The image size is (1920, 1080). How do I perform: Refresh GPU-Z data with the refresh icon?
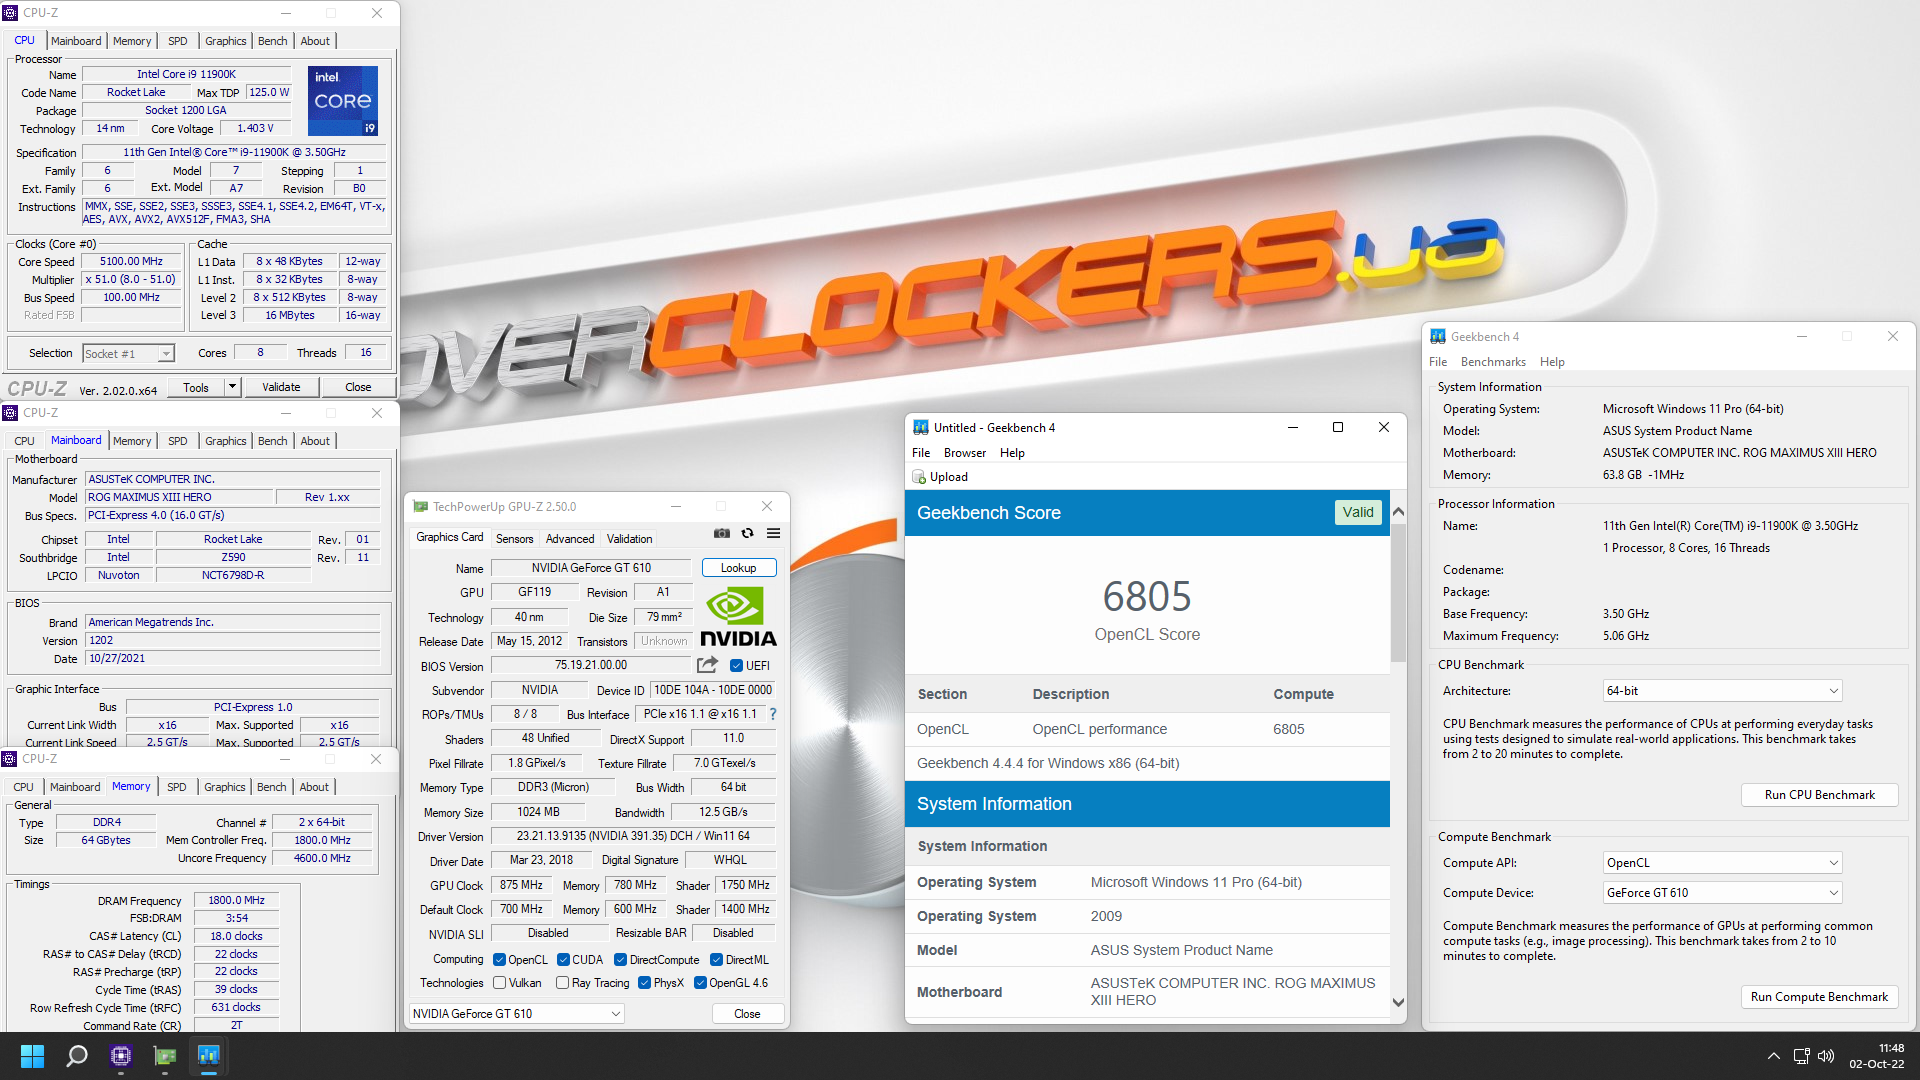coord(747,534)
